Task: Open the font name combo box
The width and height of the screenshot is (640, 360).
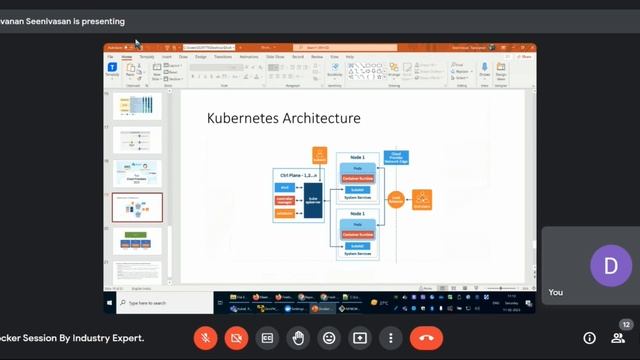Action: (213, 67)
